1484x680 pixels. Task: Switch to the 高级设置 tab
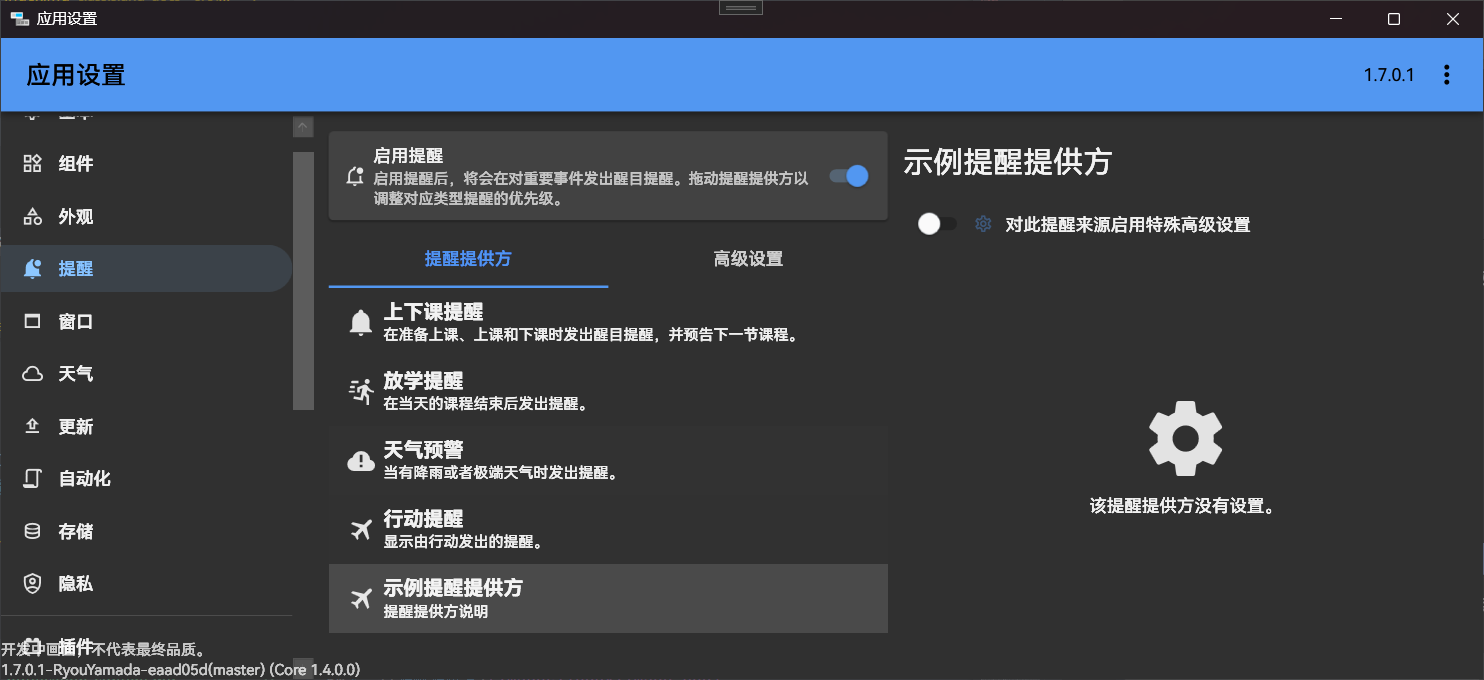pos(748,258)
